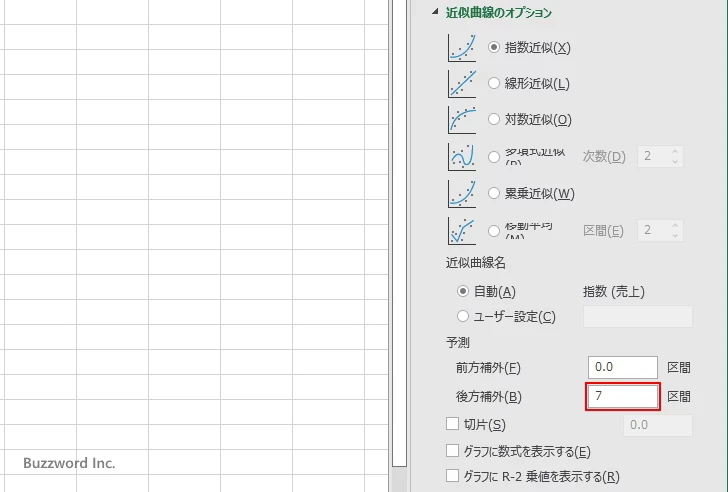Click the moving average trendline icon
This screenshot has height=492, width=728.
pos(462,230)
